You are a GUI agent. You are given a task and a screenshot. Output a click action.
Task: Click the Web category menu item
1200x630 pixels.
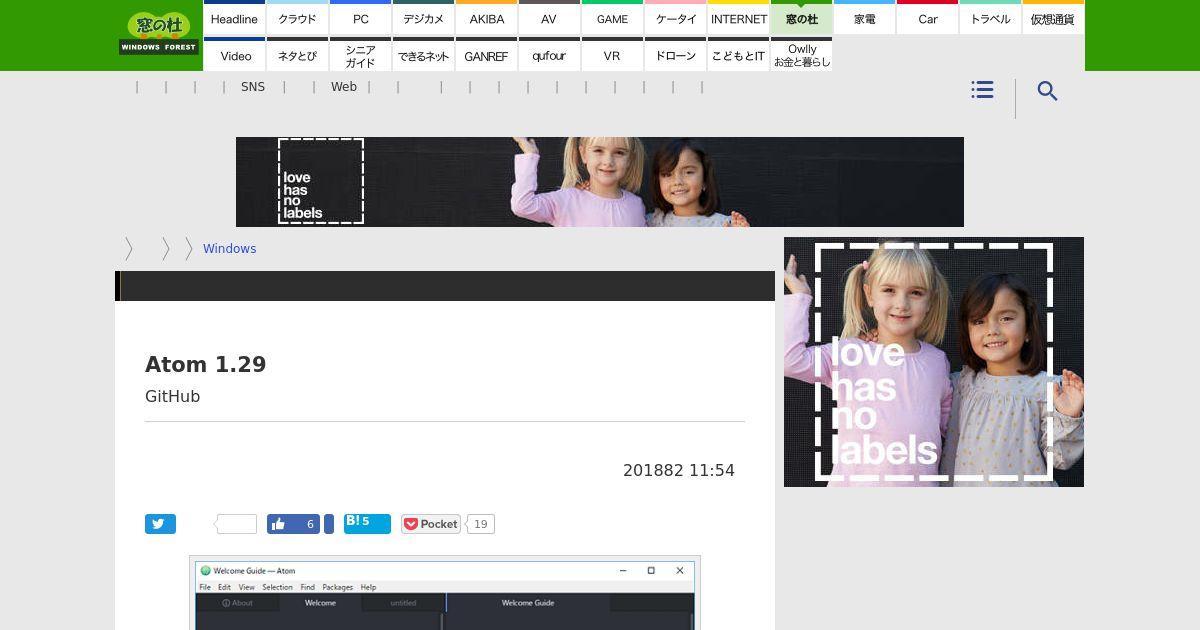click(344, 87)
